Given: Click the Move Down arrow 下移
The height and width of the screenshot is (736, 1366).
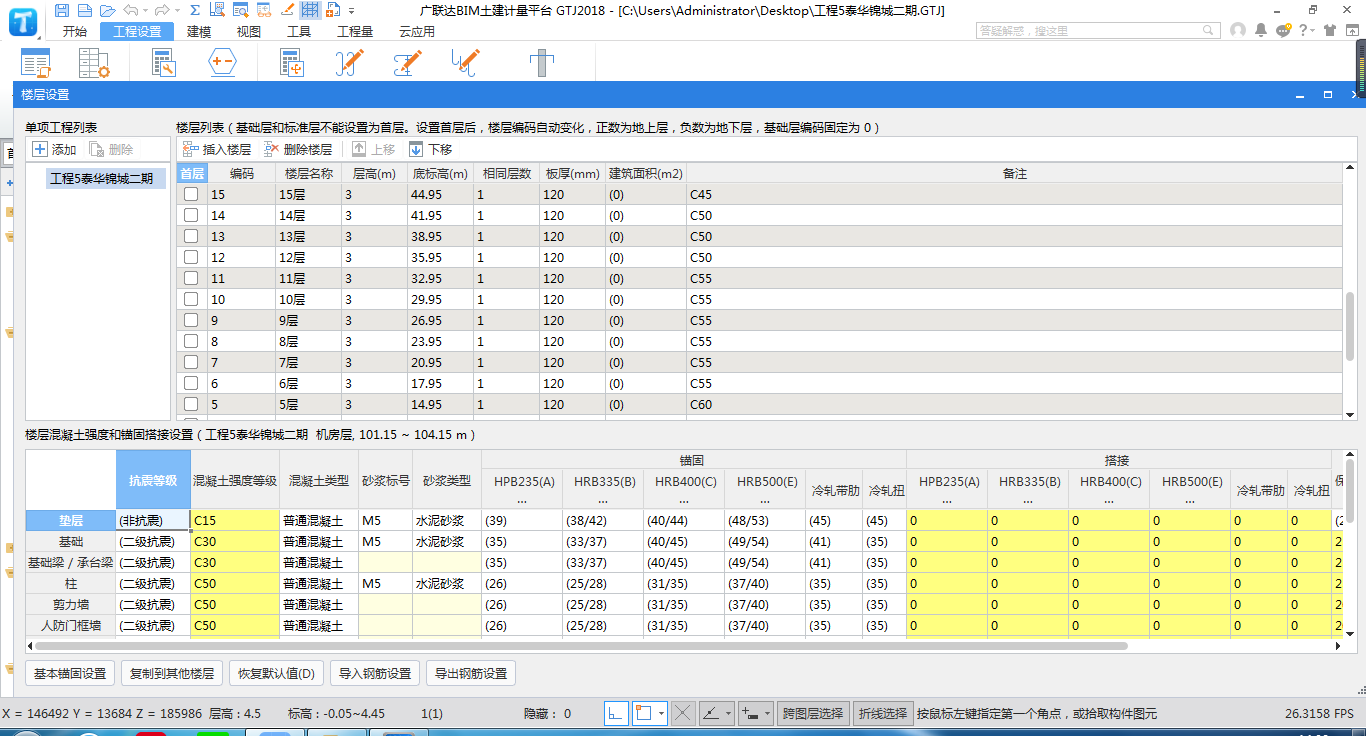Looking at the screenshot, I should [x=430, y=150].
